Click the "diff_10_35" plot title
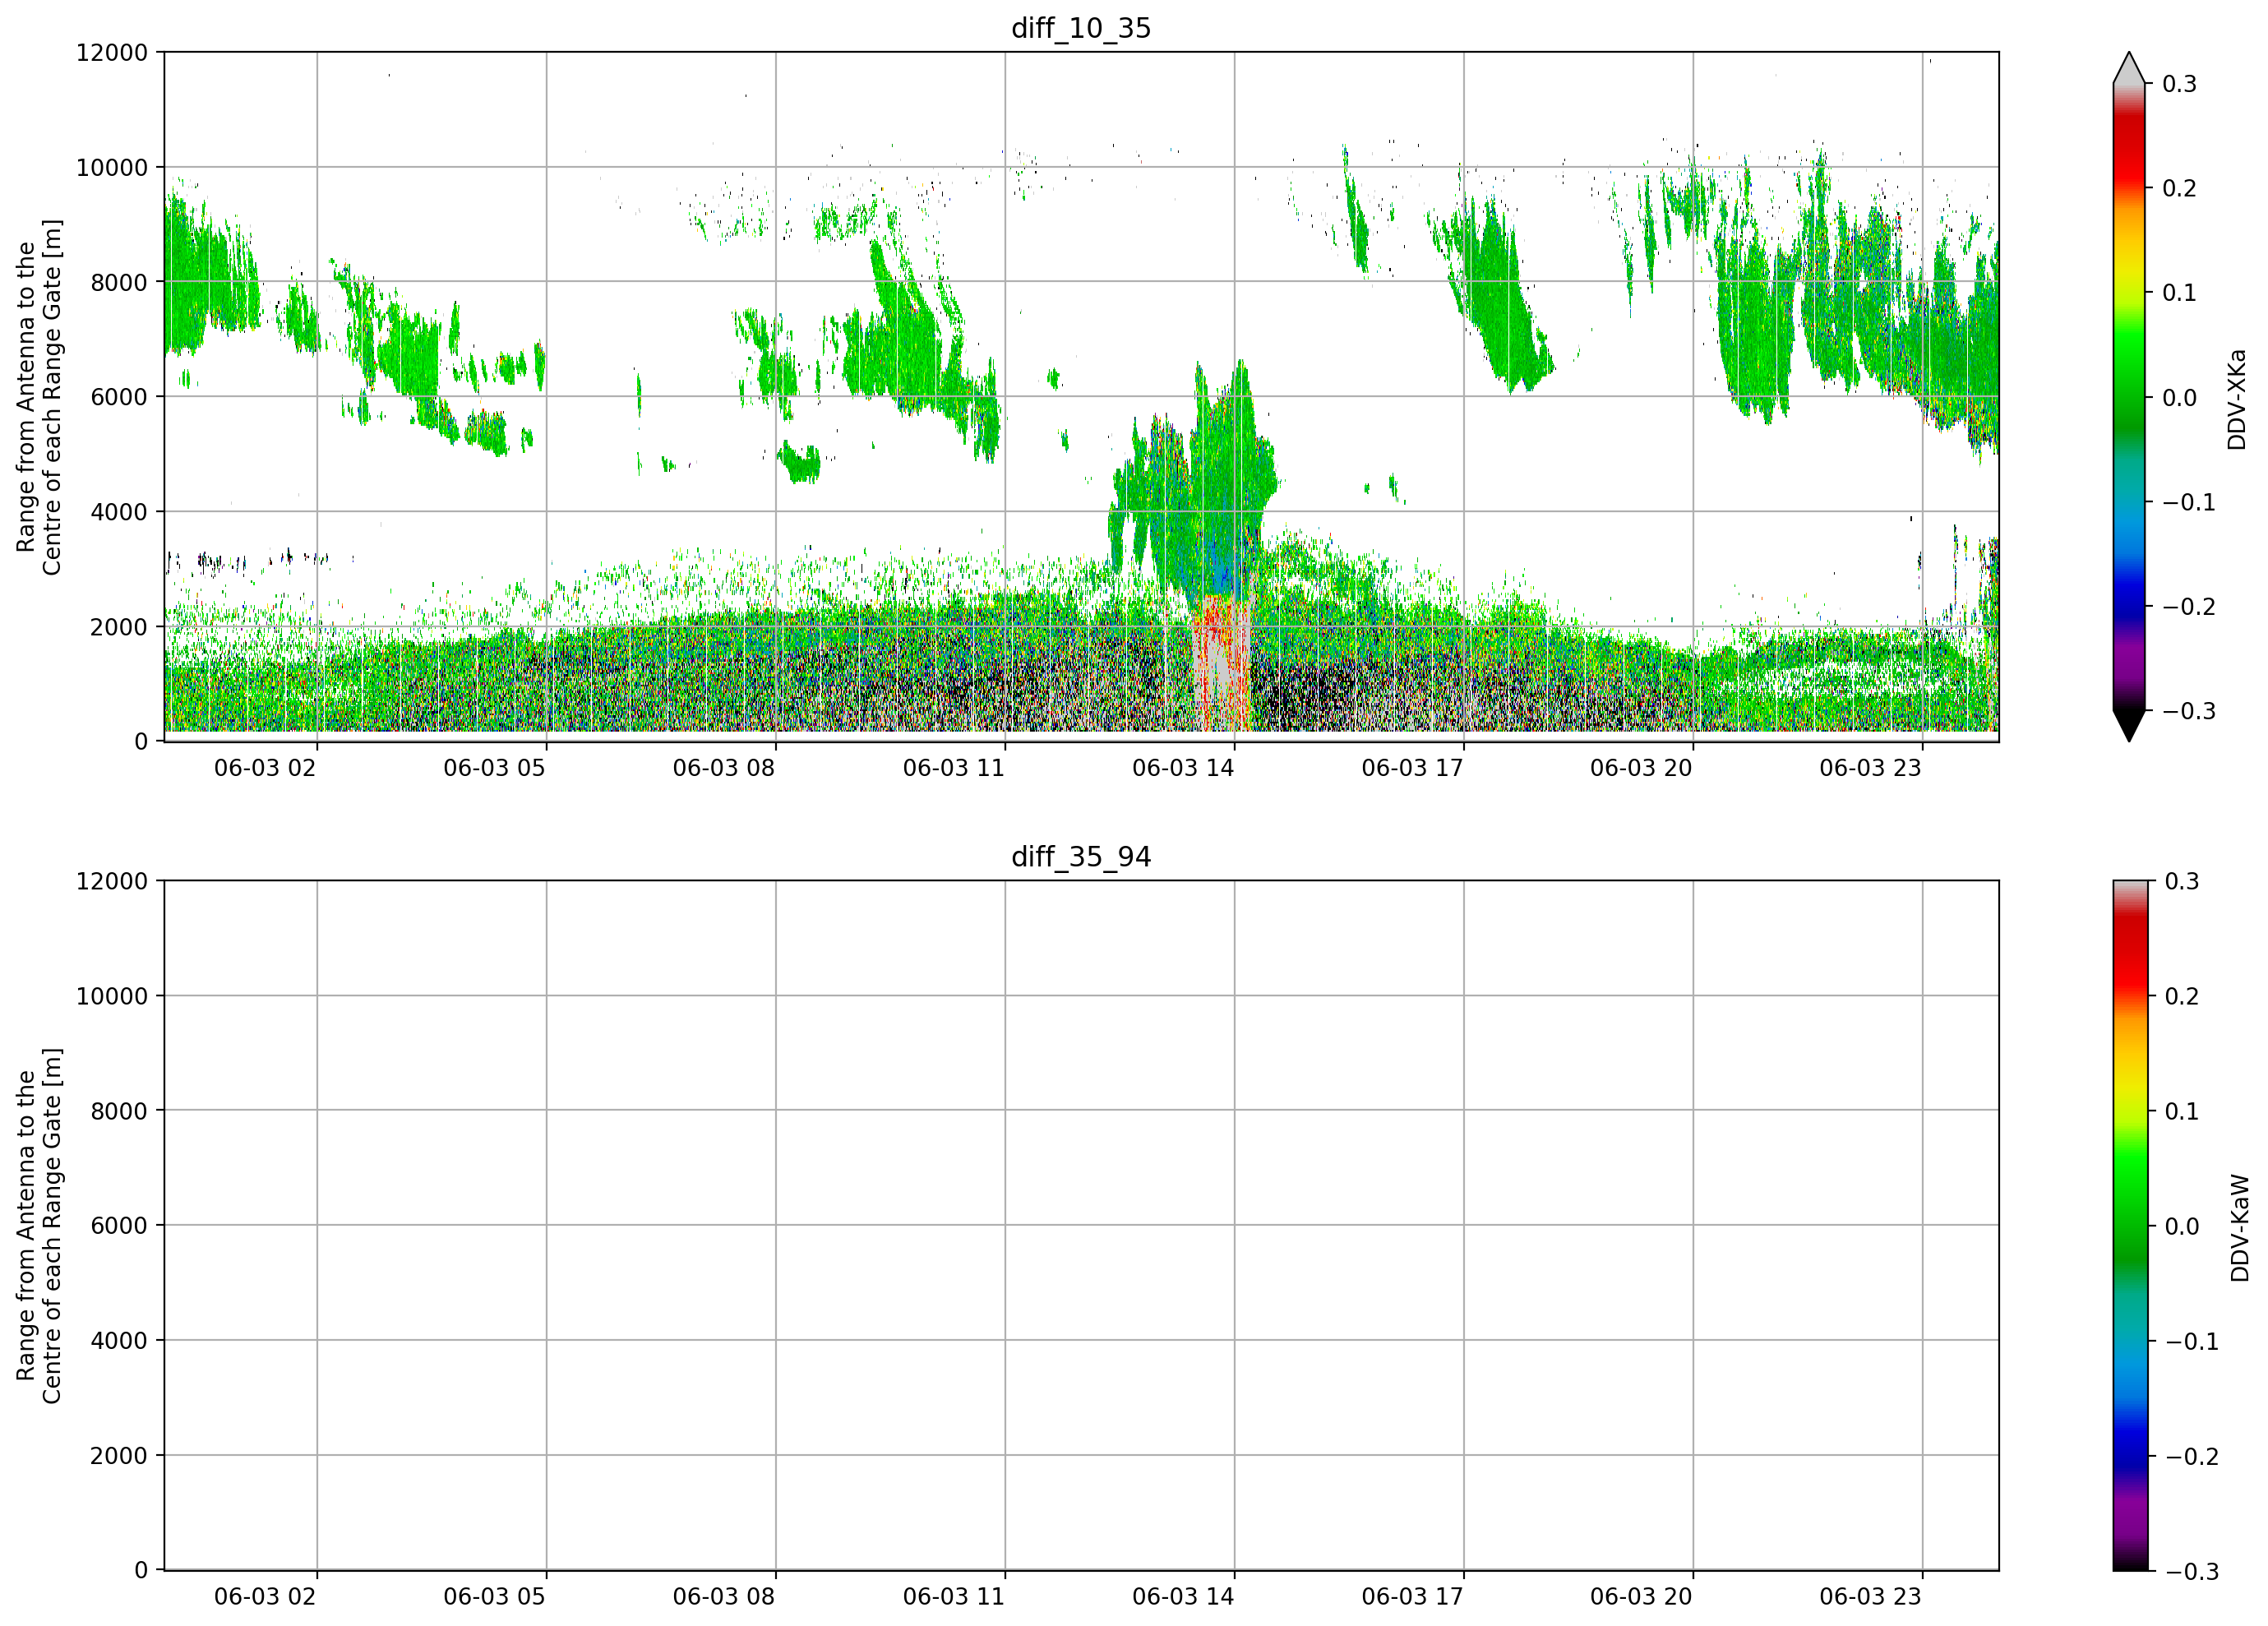2268x1626 pixels. (1081, 28)
